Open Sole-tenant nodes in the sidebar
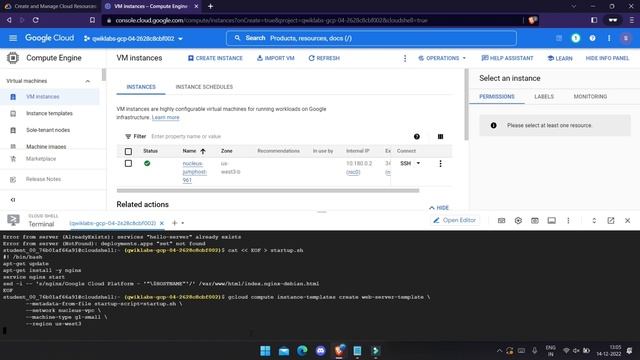This screenshot has height=360, width=640. pos(49,130)
